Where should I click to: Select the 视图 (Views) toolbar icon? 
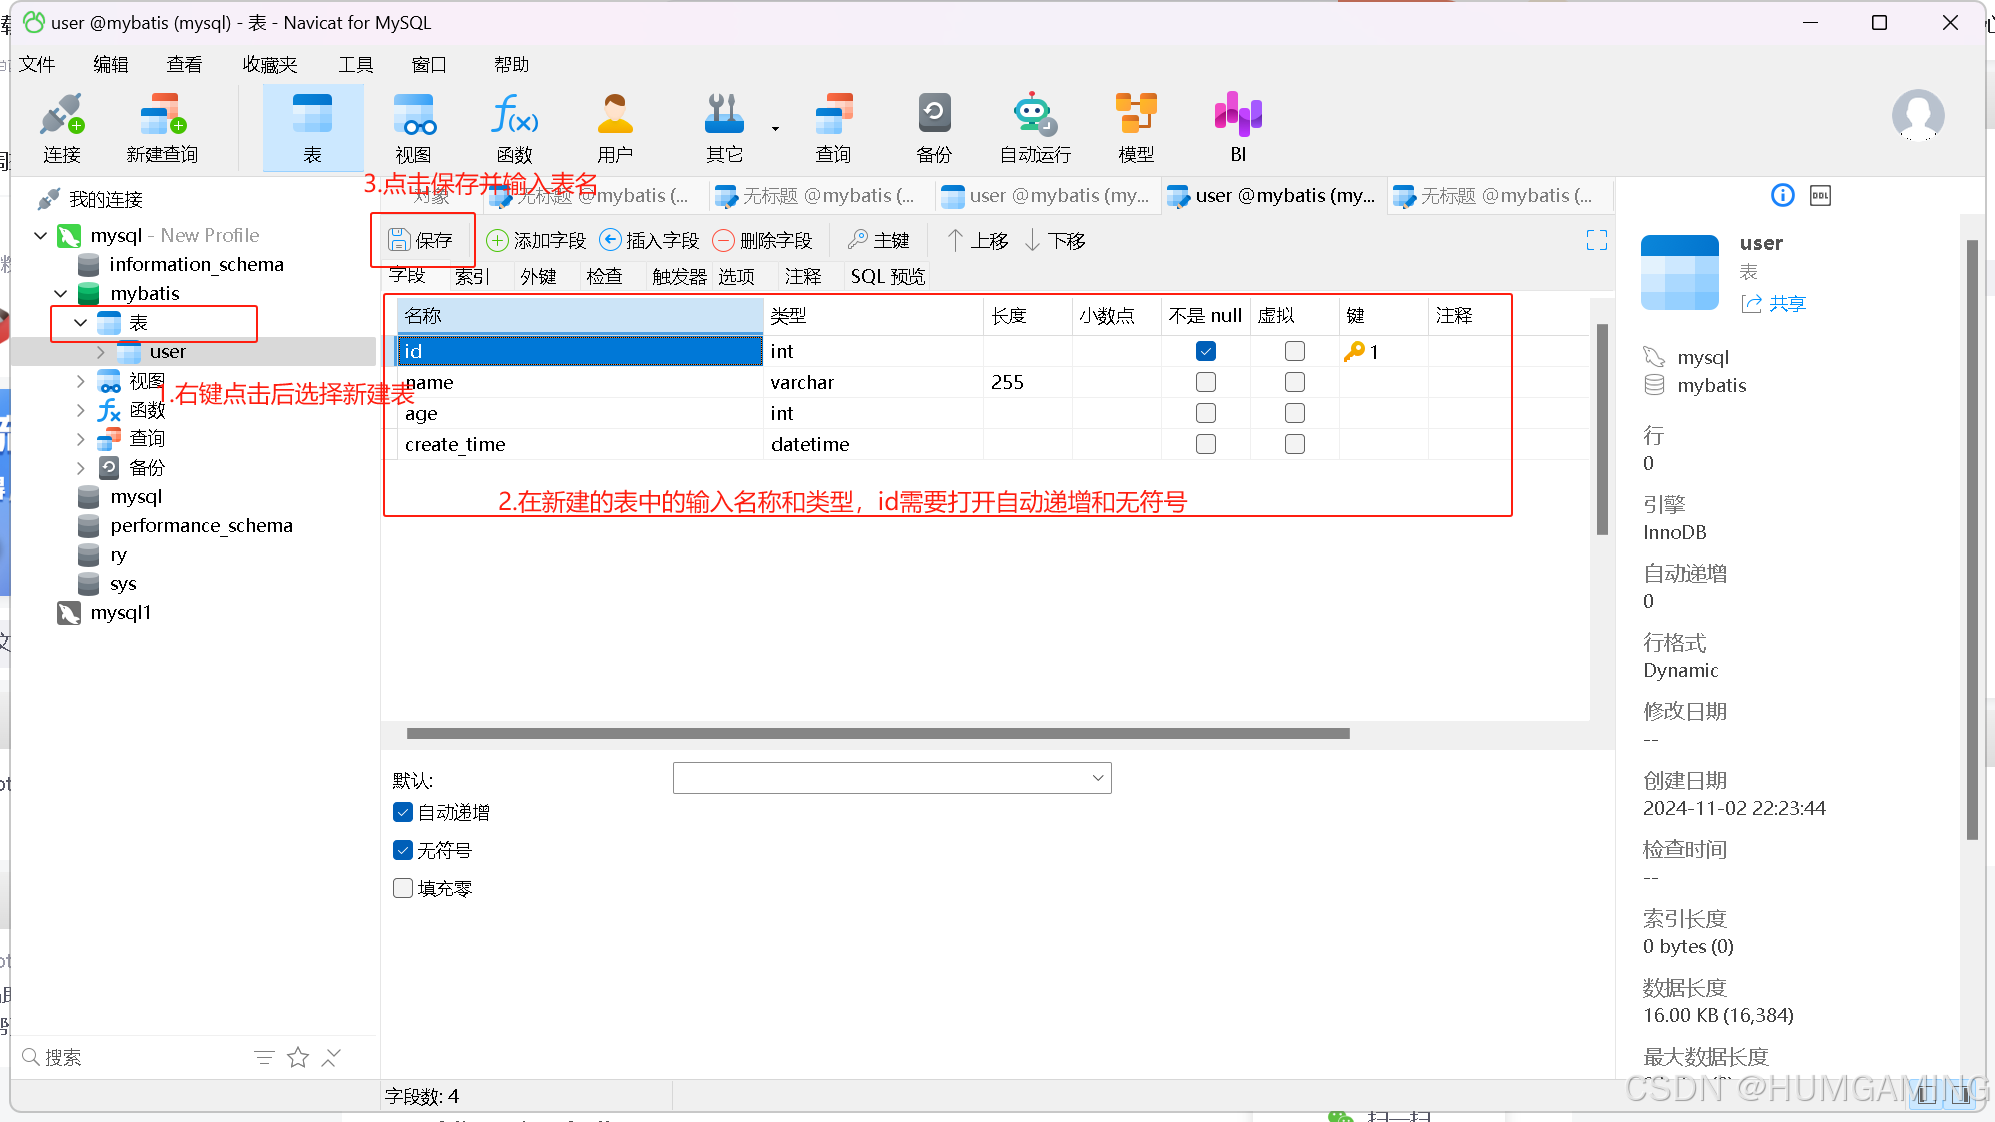click(414, 125)
